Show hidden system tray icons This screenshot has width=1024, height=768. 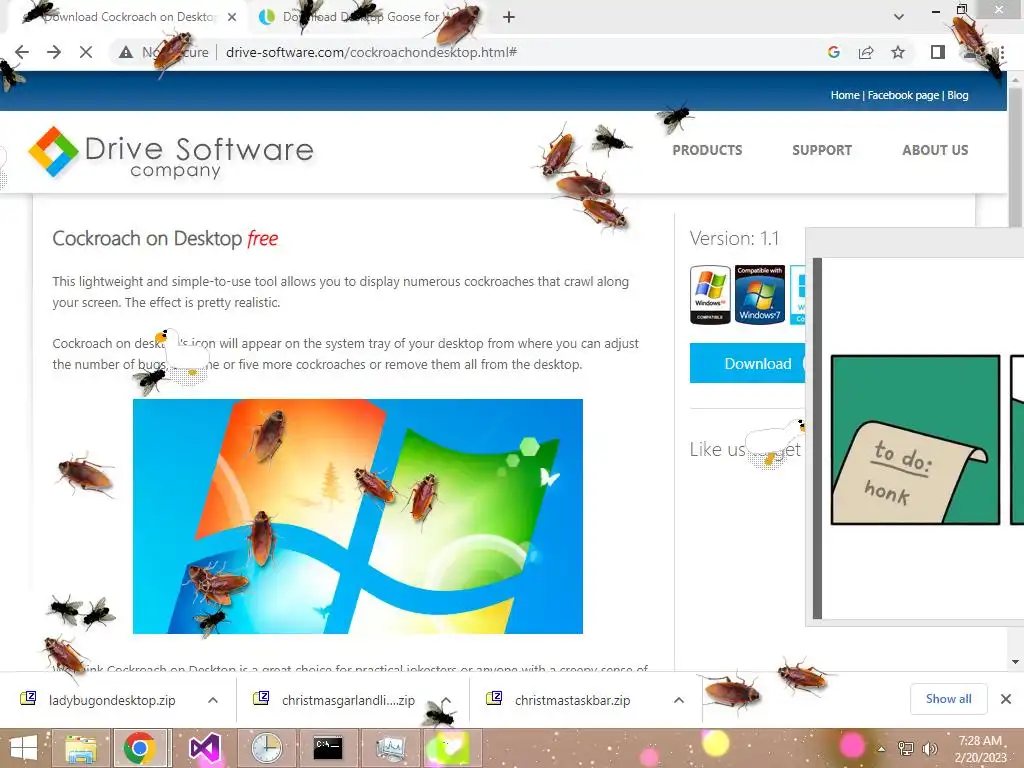click(882, 749)
